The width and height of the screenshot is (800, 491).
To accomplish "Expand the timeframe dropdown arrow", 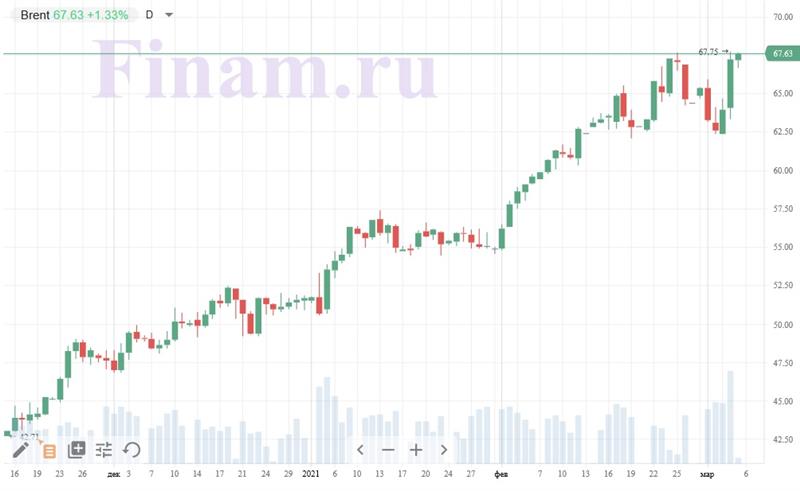I will pos(169,15).
